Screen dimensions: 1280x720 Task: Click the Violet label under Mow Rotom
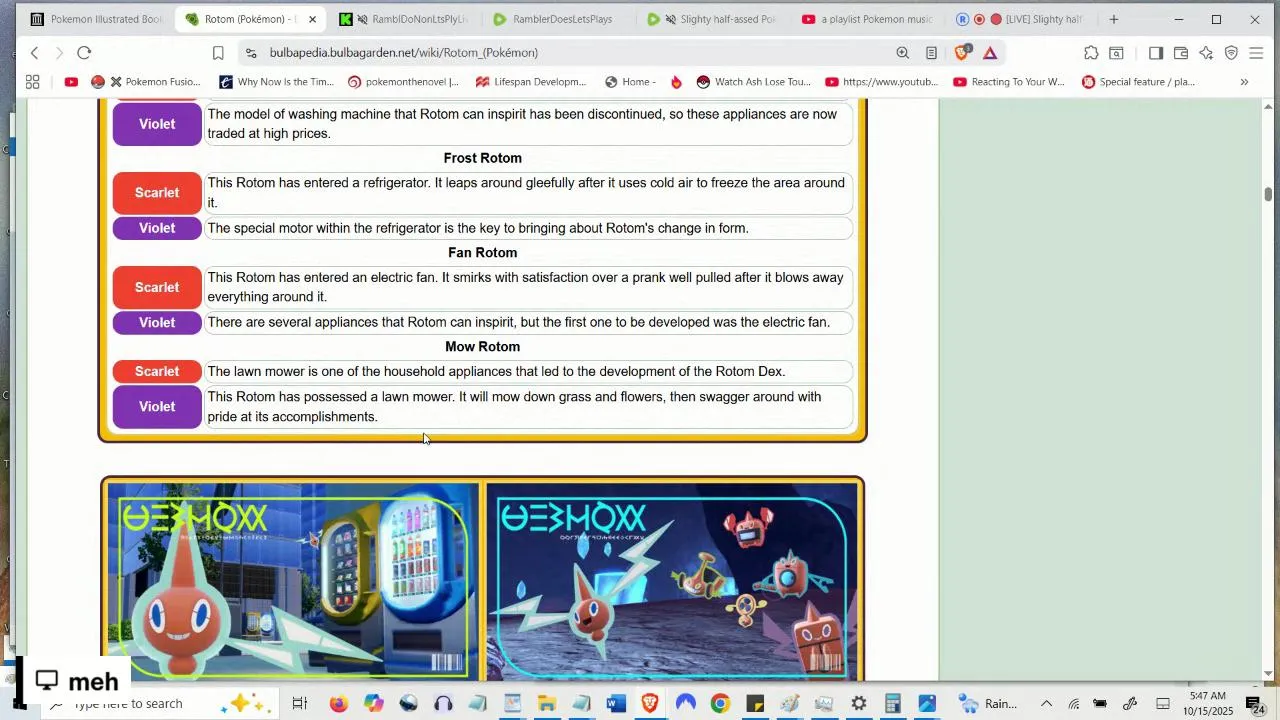point(157,407)
